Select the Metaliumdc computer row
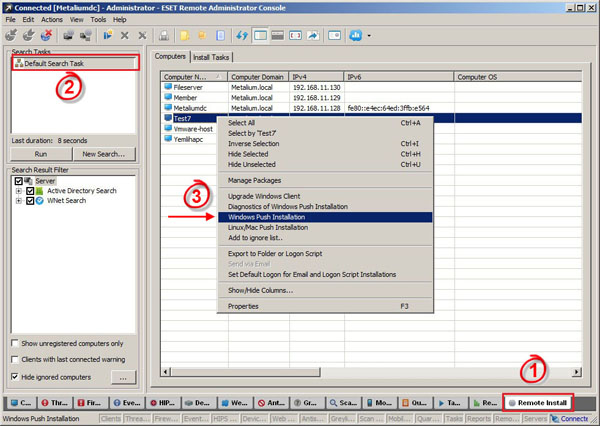 point(371,108)
